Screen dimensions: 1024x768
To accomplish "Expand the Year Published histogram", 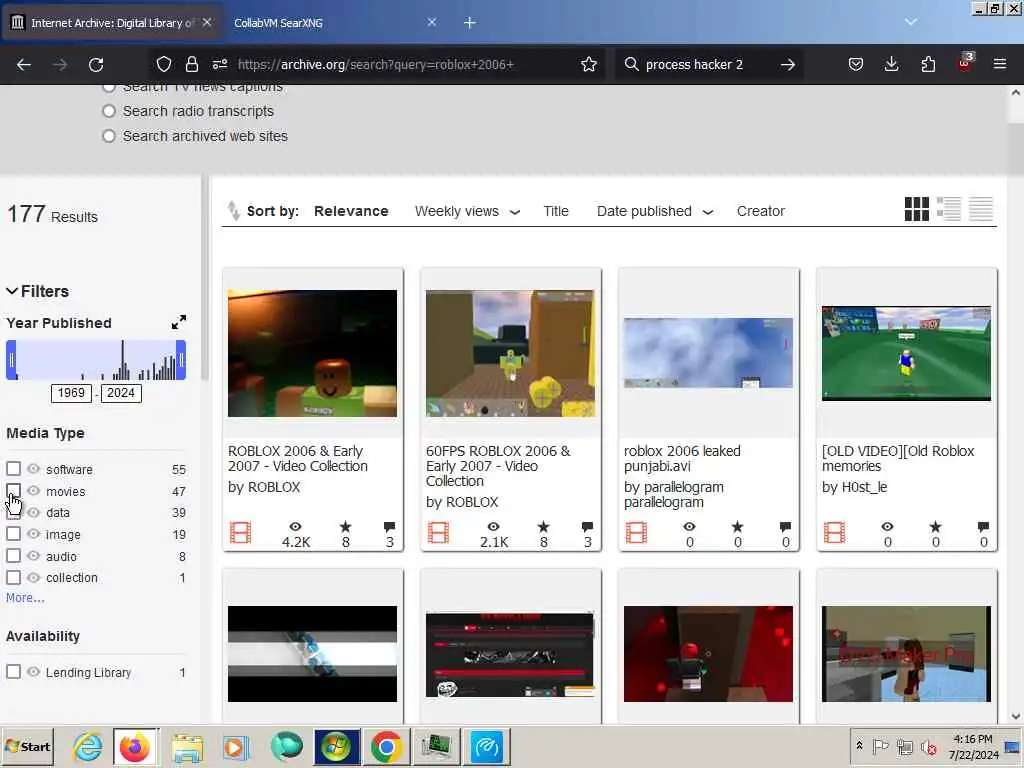I will tap(178, 322).
